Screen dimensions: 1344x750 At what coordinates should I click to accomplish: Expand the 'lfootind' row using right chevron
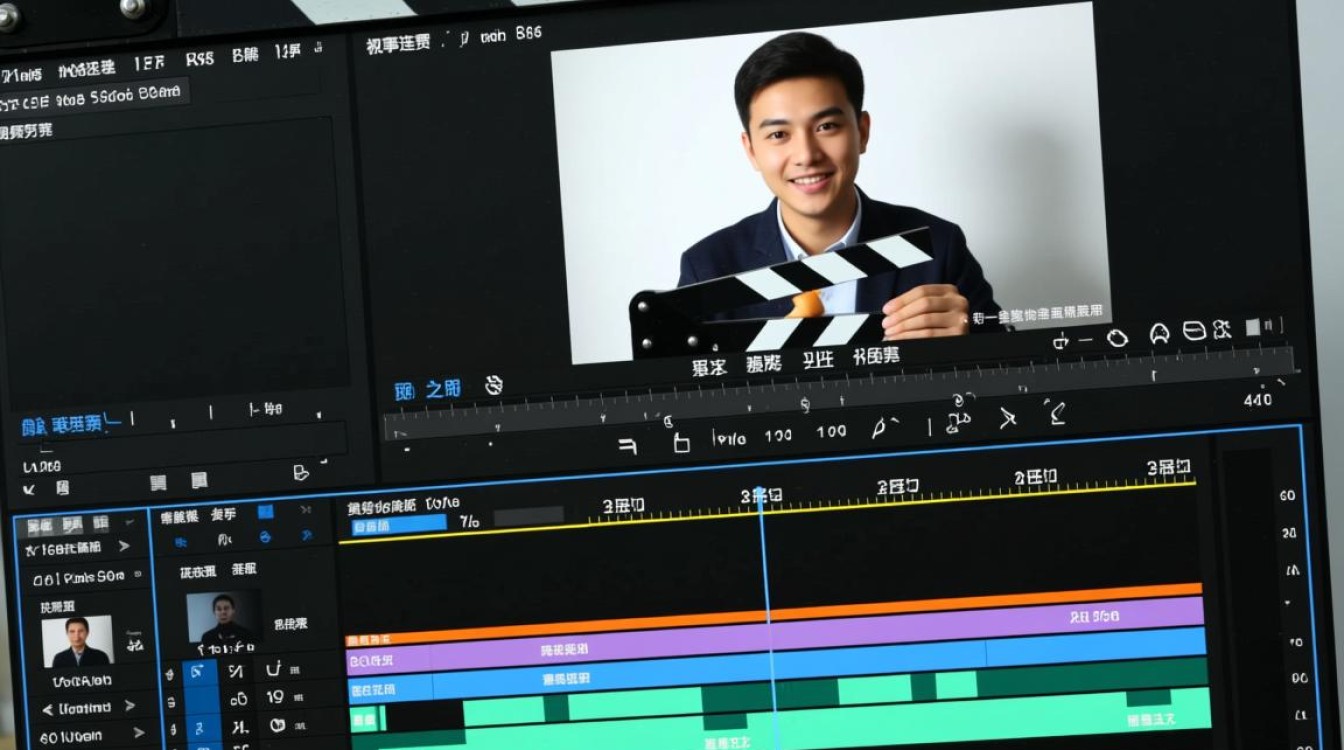click(x=128, y=707)
